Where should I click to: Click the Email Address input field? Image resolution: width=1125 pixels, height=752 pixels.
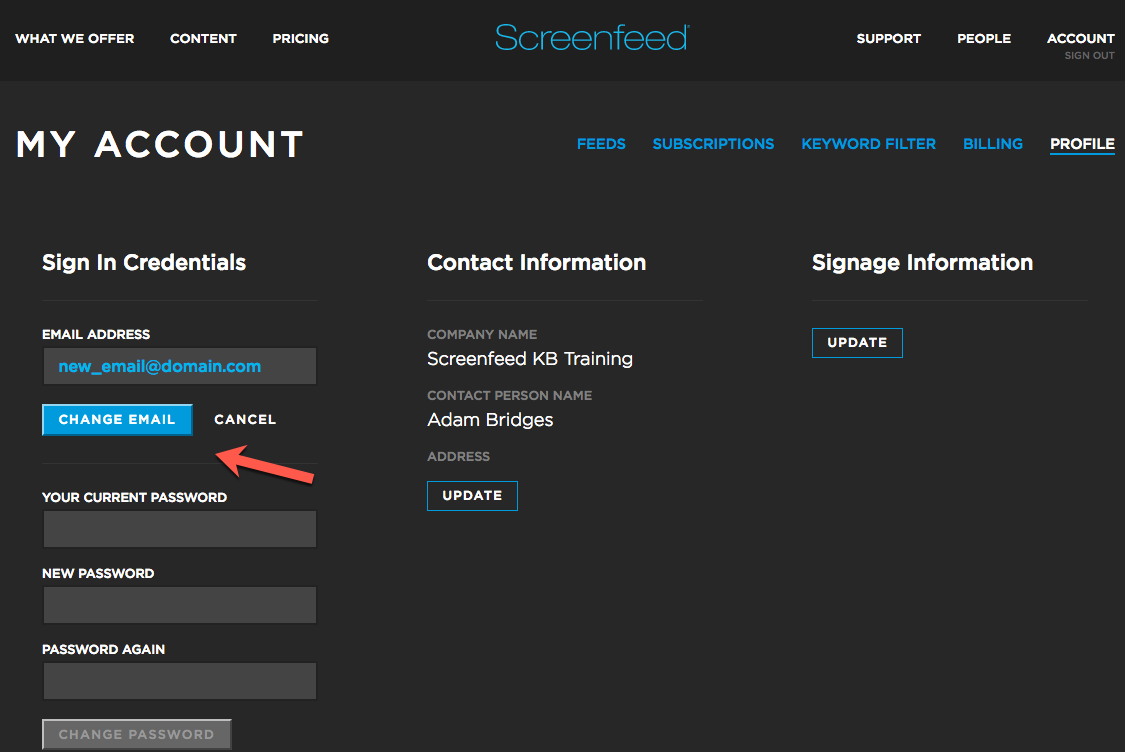point(180,367)
